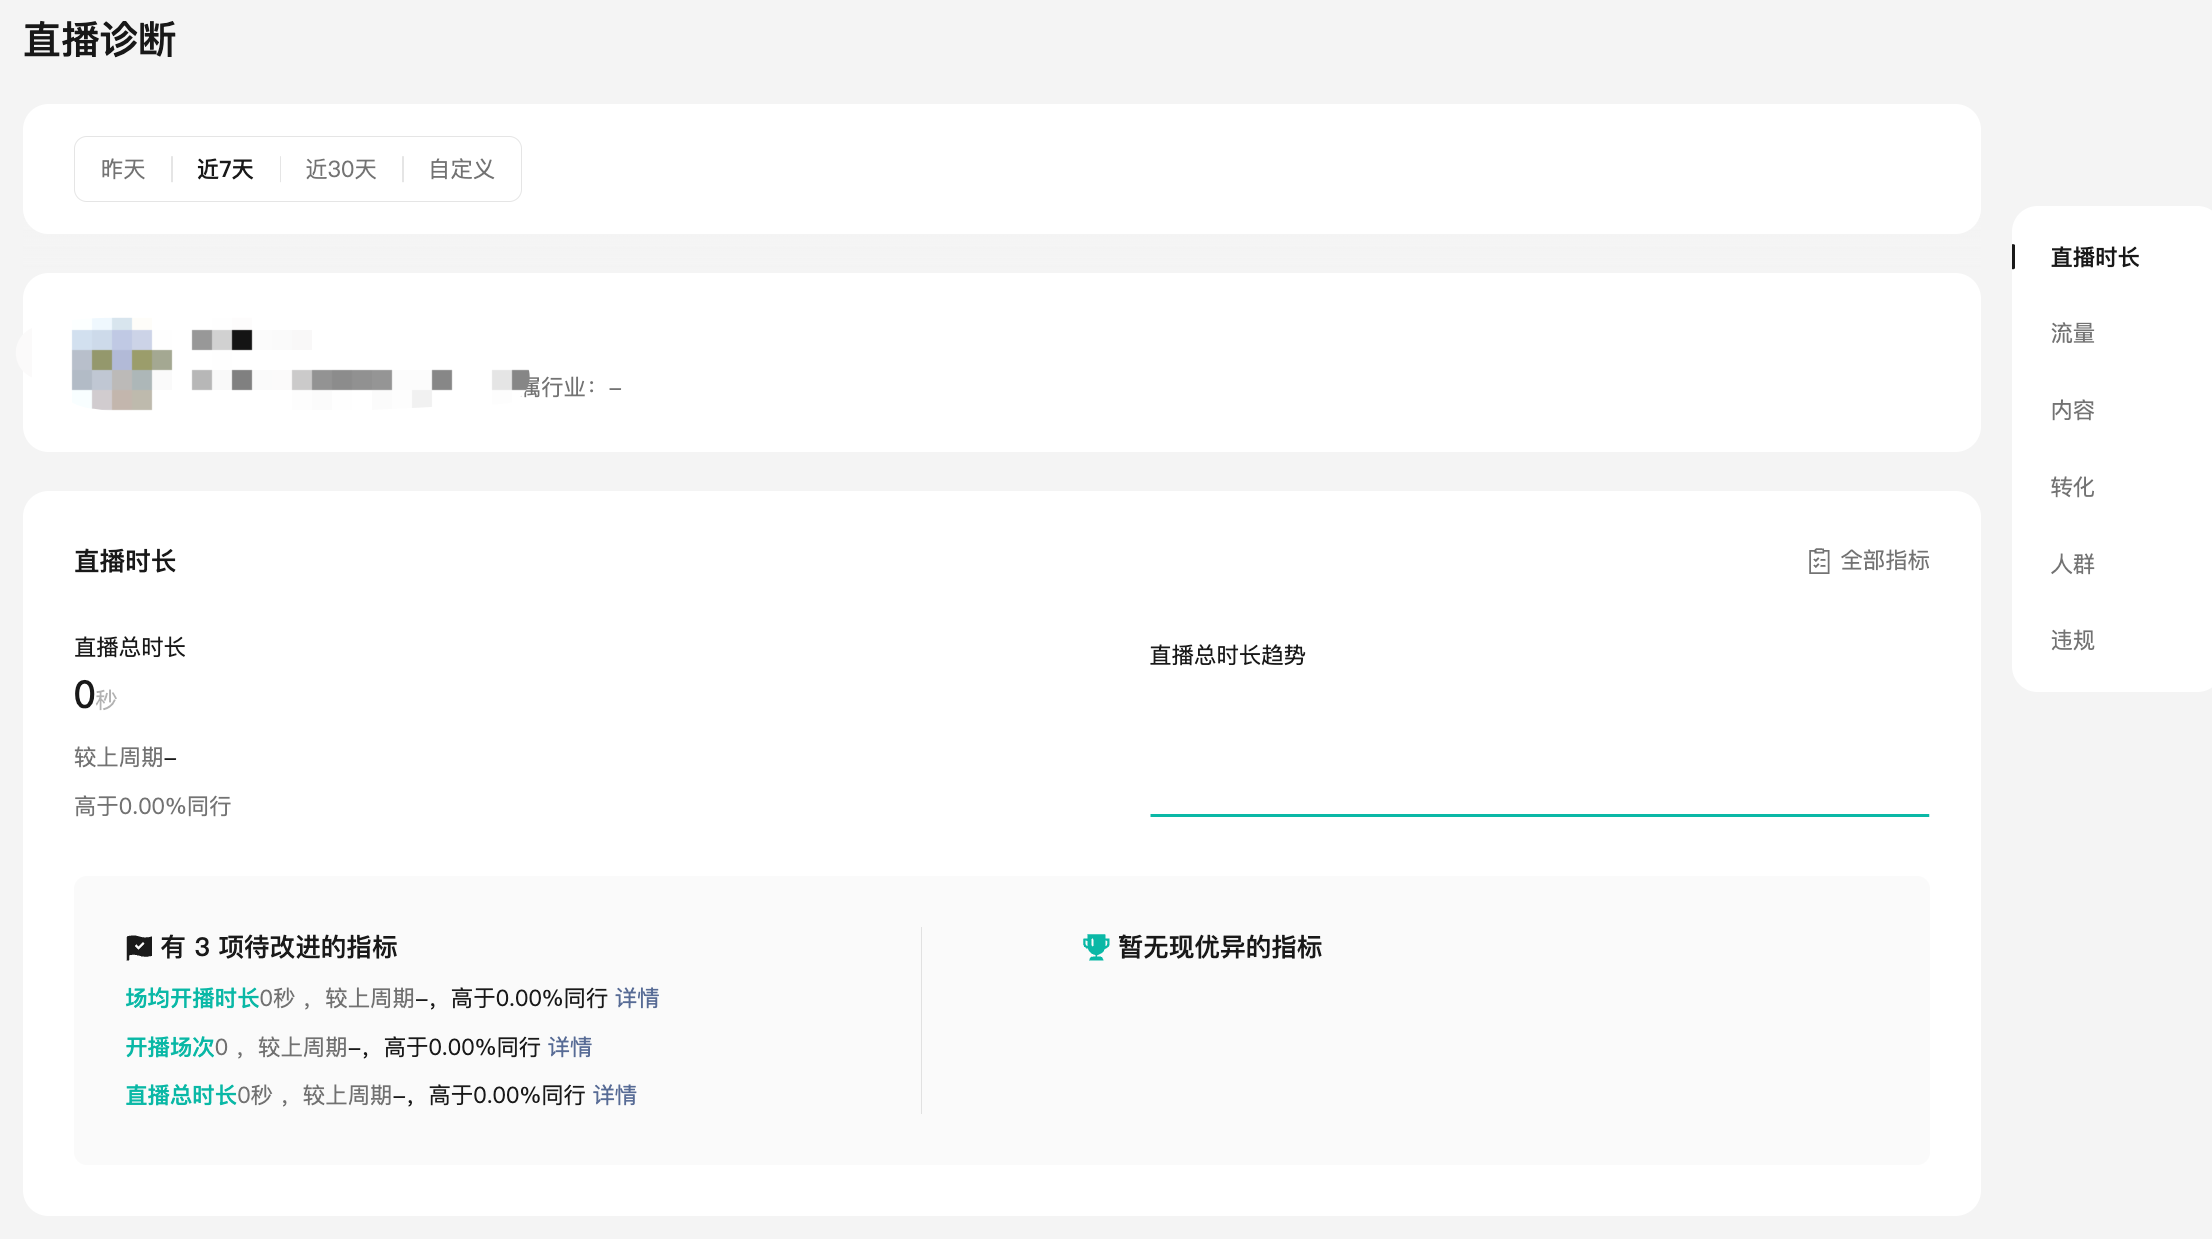Viewport: 2212px width, 1239px height.
Task: Click the flag icon beside 待改进的指标
Action: point(139,947)
